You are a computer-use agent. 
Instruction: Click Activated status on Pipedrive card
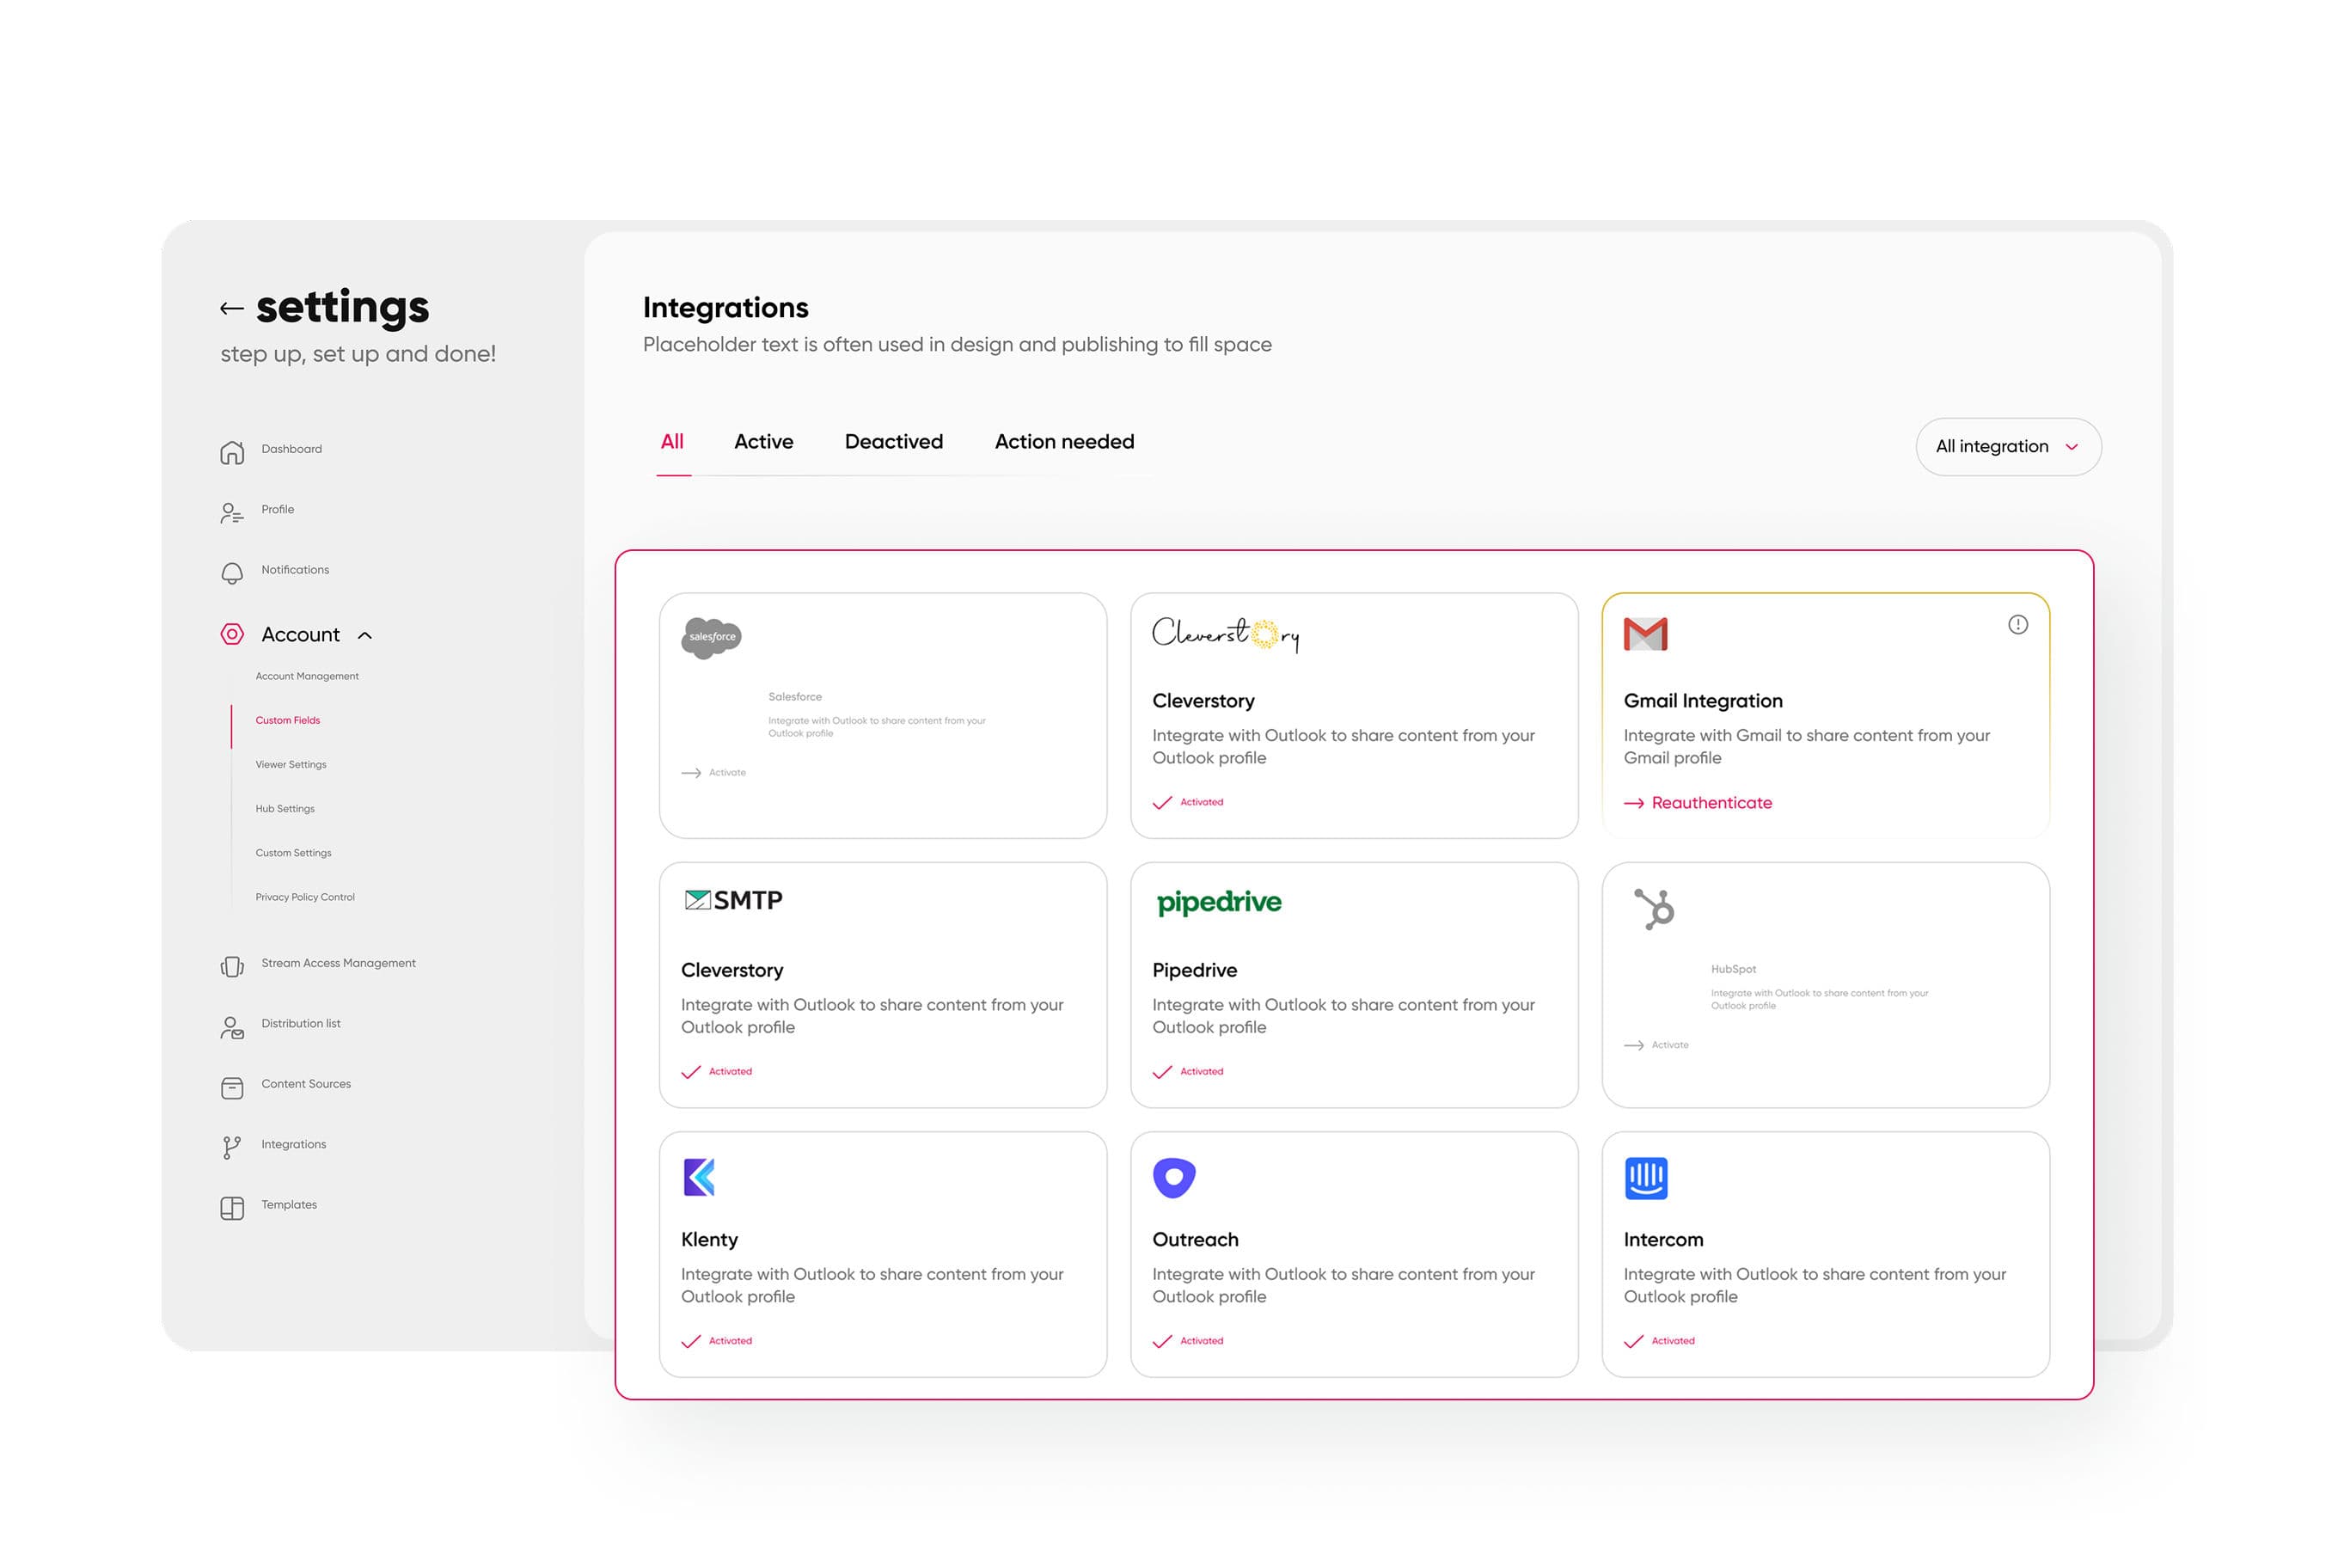pyautogui.click(x=1188, y=1072)
